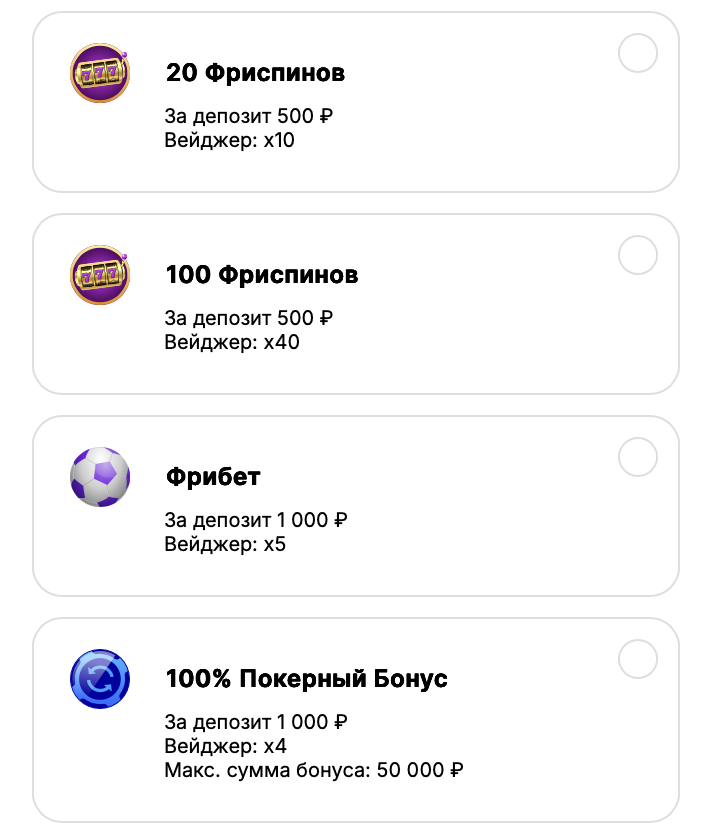The image size is (710, 834).
Task: Click the slot machine icon beside 100 Фриспинов
Action: 100,275
